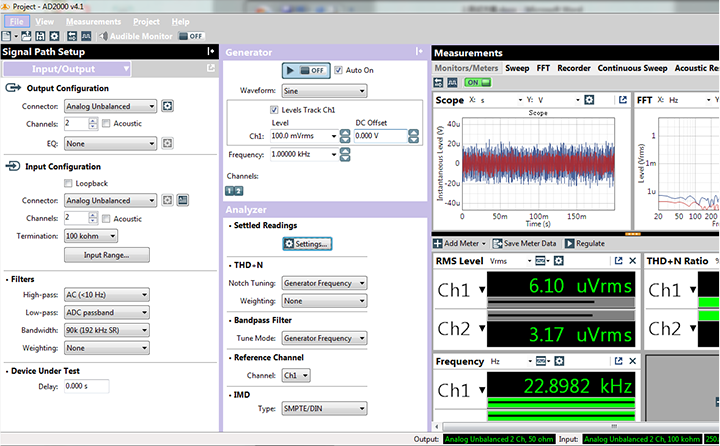Image resolution: width=720 pixels, height=446 pixels.
Task: Click the Audible Monitor speaker icon
Action: [x=103, y=36]
